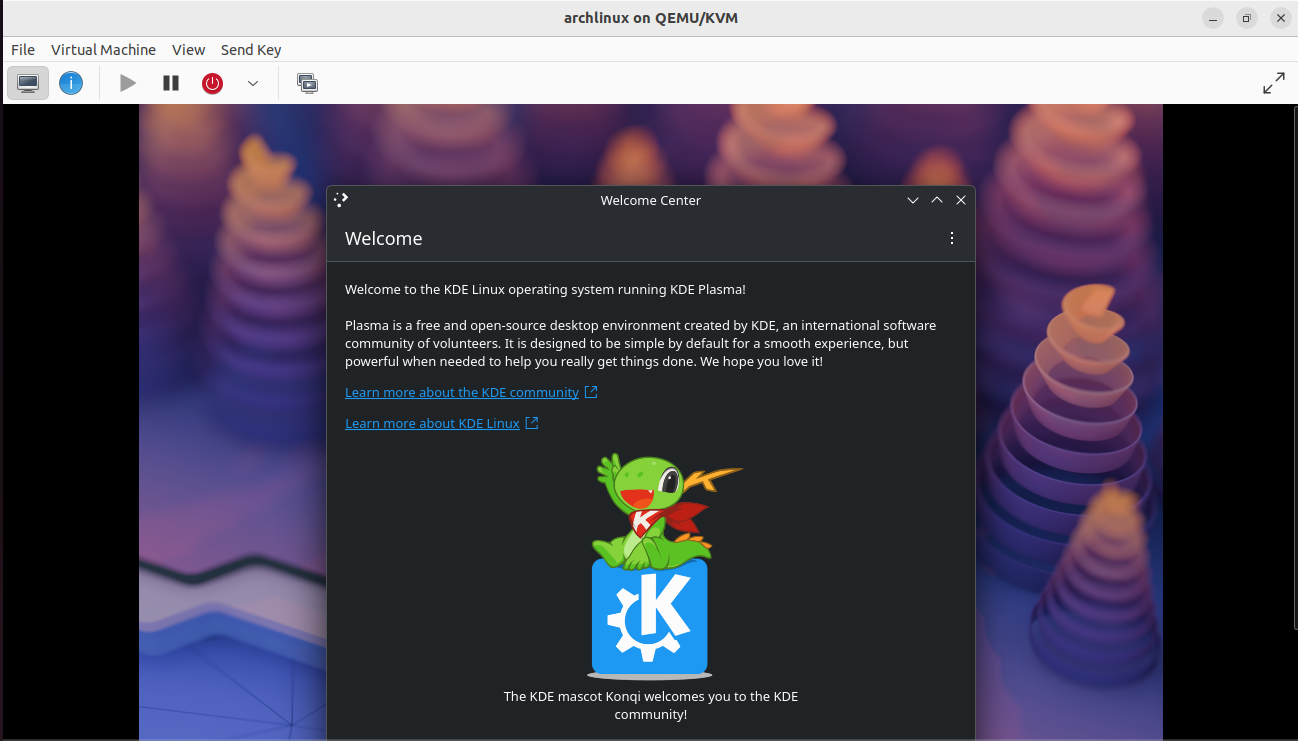Click the down chevron on Welcome Center titlebar
Screen dimensions: 1298x741
click(912, 200)
